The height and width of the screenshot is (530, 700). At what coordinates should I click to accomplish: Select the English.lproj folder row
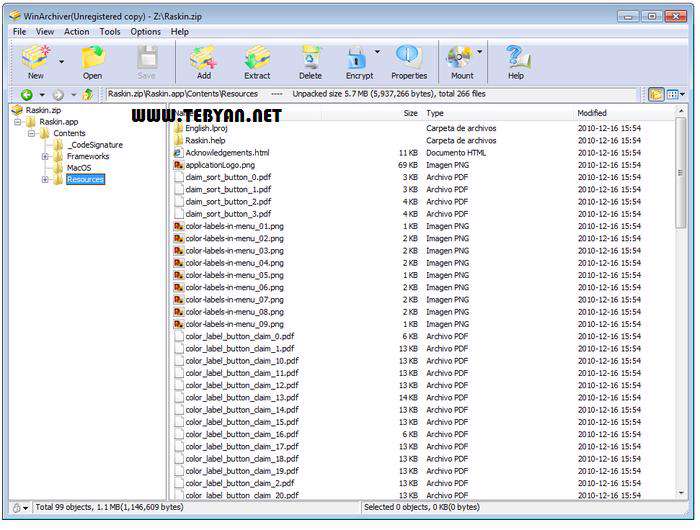424,128
